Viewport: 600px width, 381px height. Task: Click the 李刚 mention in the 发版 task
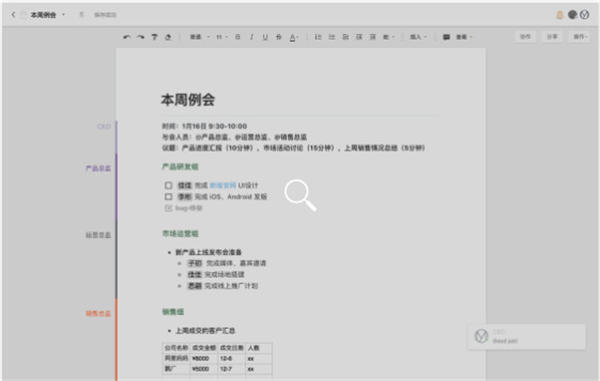pyautogui.click(x=185, y=197)
